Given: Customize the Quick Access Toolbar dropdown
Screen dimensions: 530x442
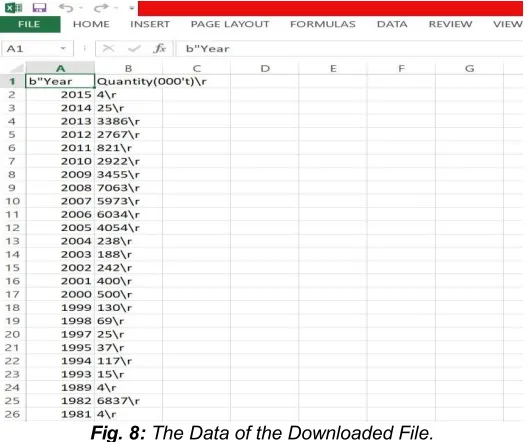Looking at the screenshot, I should click(132, 8).
